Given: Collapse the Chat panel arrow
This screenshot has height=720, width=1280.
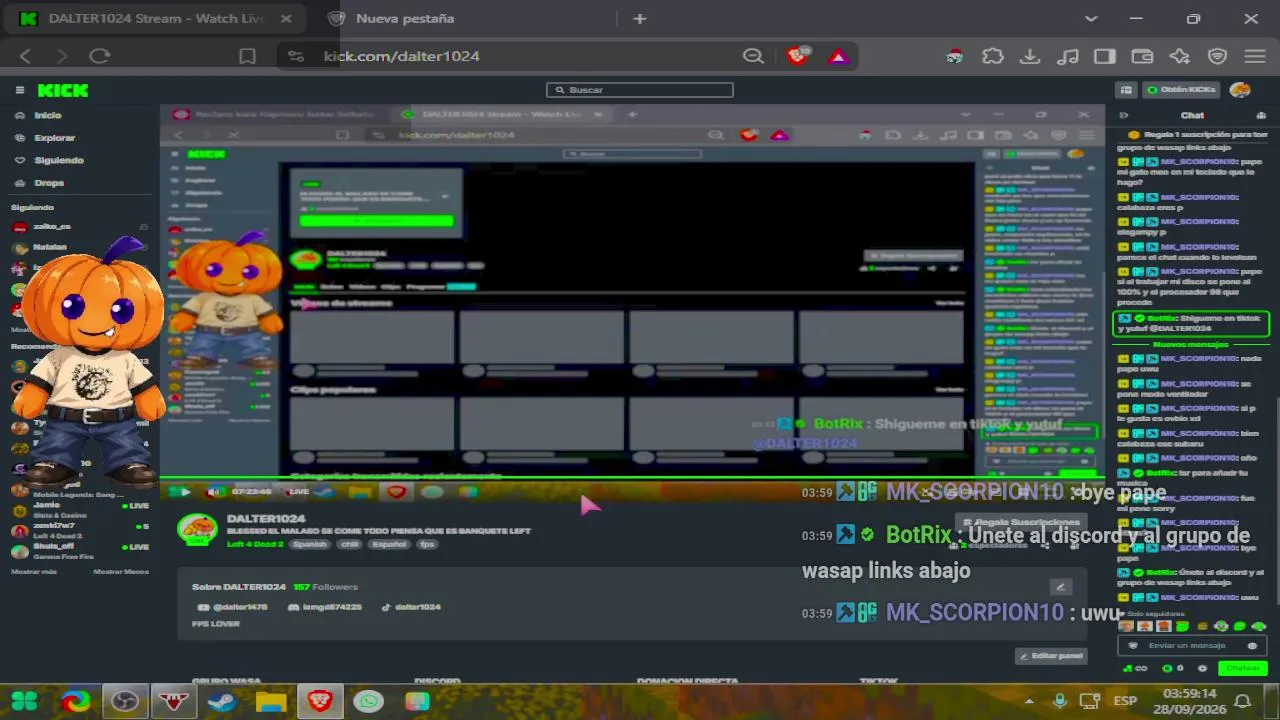Looking at the screenshot, I should [x=1124, y=115].
